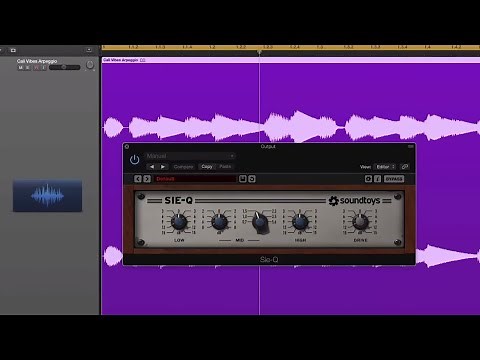Click ruler position 1.4
The height and width of the screenshot is (360, 480).
point(427,47)
